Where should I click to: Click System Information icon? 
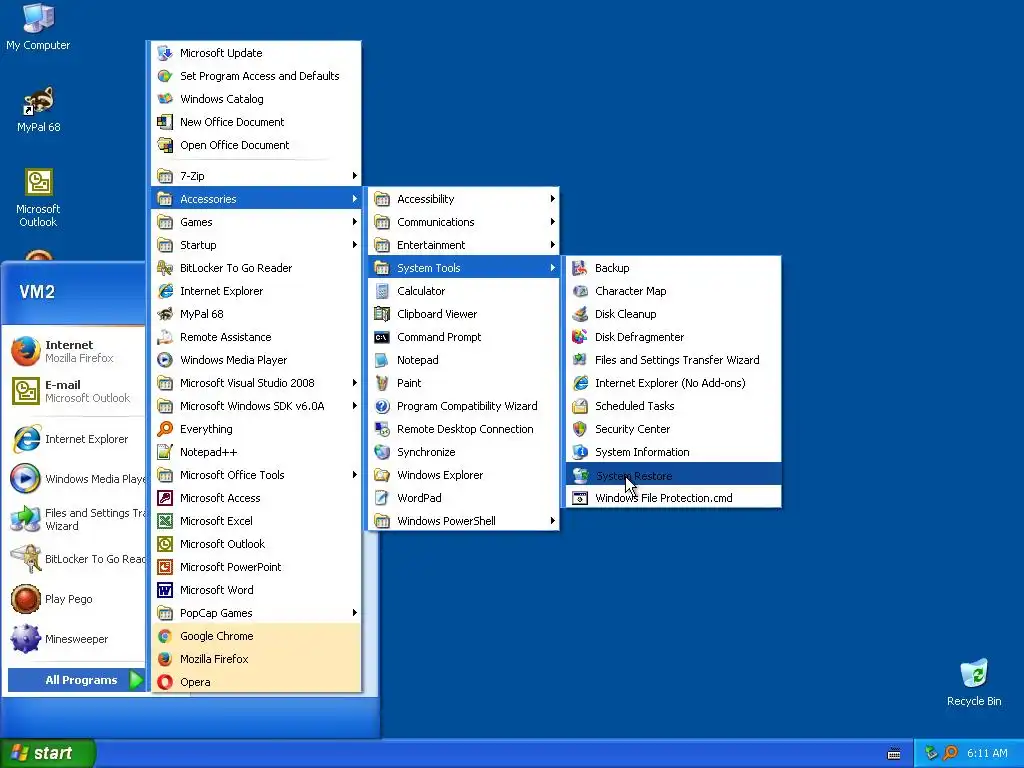[580, 452]
